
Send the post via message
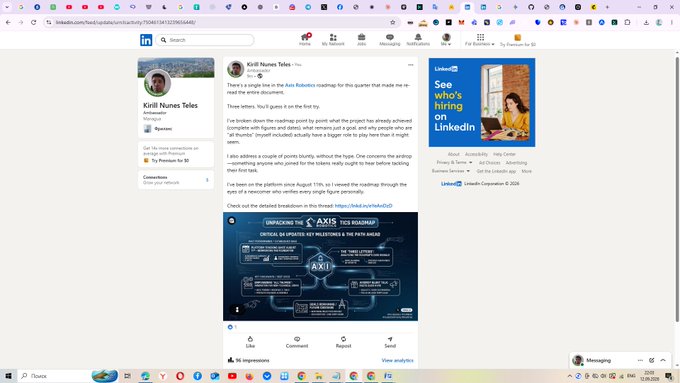[390, 342]
